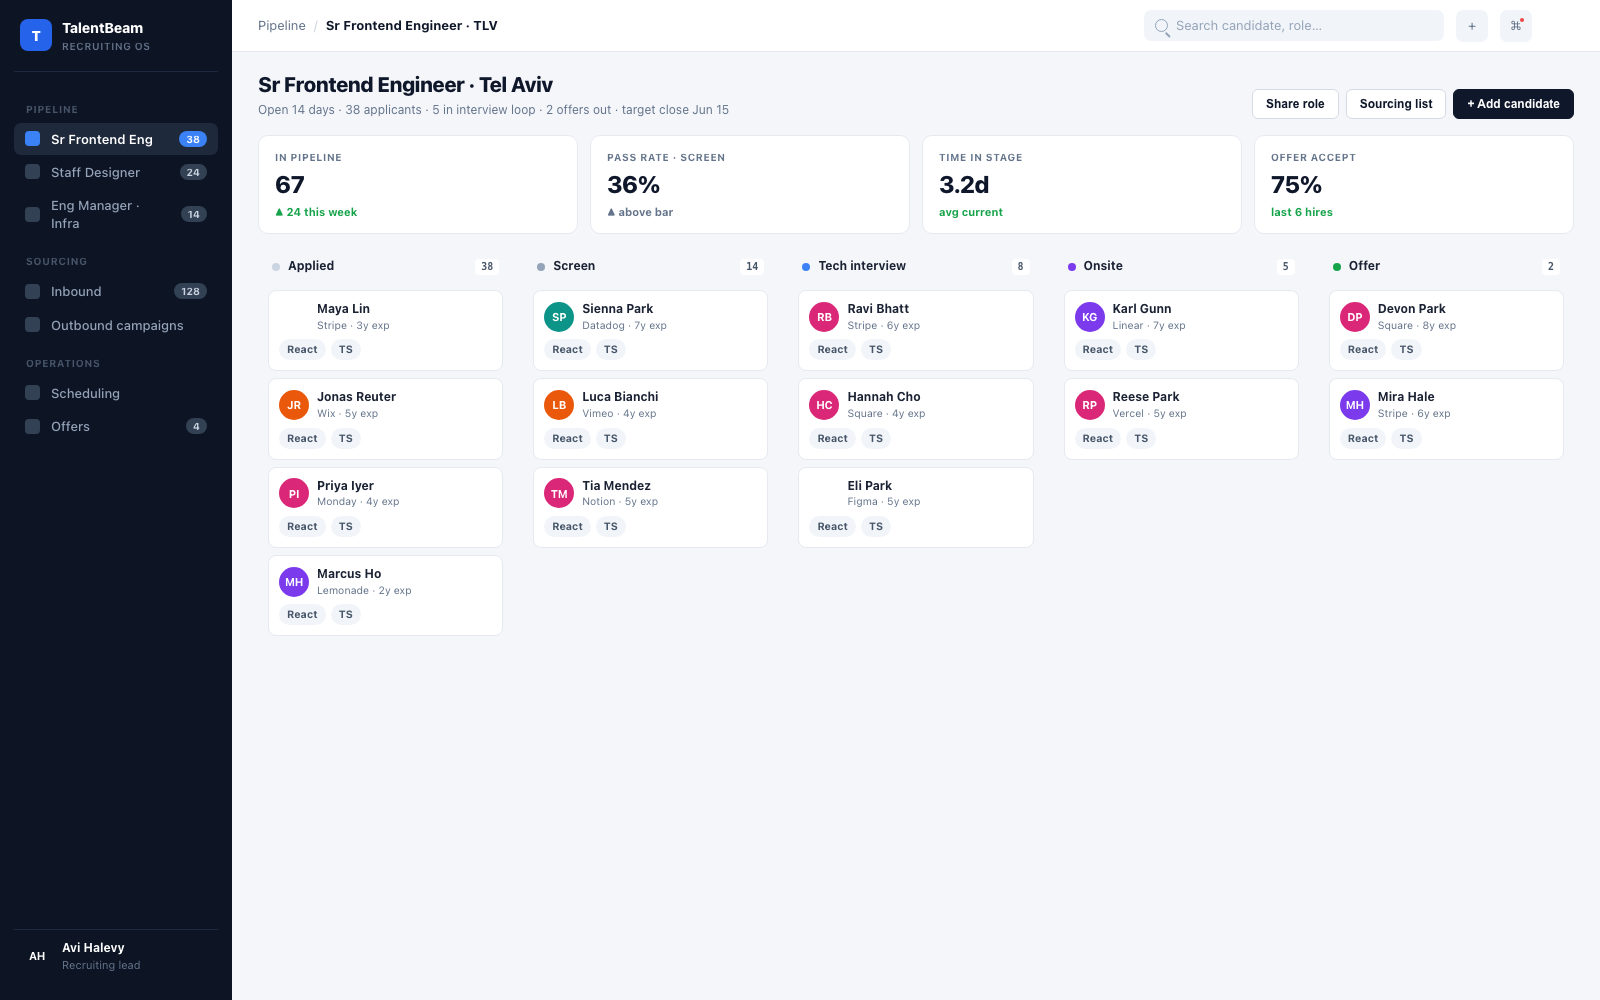The image size is (1600, 1000).
Task: Click Mira Hale's MH avatar
Action: pyautogui.click(x=1355, y=405)
